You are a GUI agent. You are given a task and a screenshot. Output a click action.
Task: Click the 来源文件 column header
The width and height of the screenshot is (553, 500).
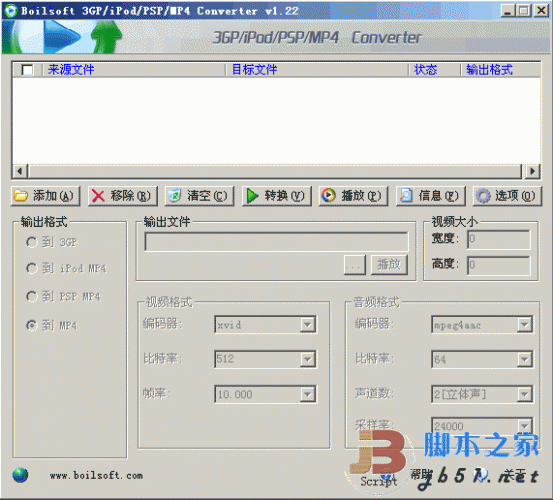click(x=134, y=70)
